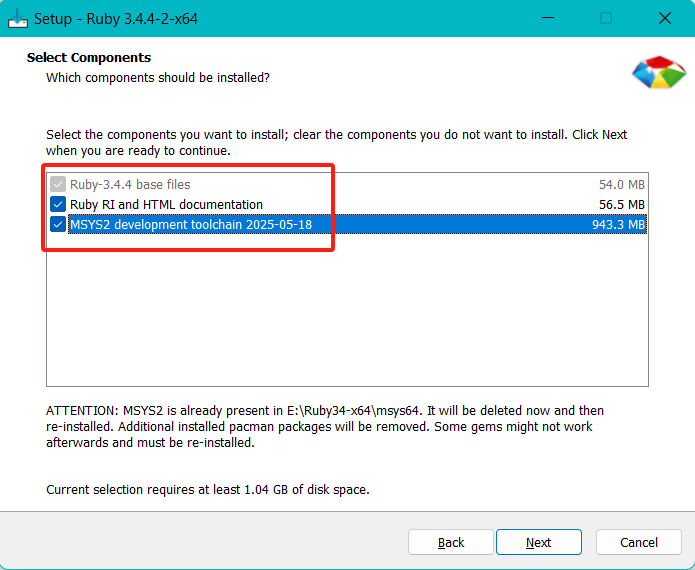Click the Setup - Ruby 3.4.4-2-x64 title
The width and height of the screenshot is (695, 570).
click(x=116, y=19)
